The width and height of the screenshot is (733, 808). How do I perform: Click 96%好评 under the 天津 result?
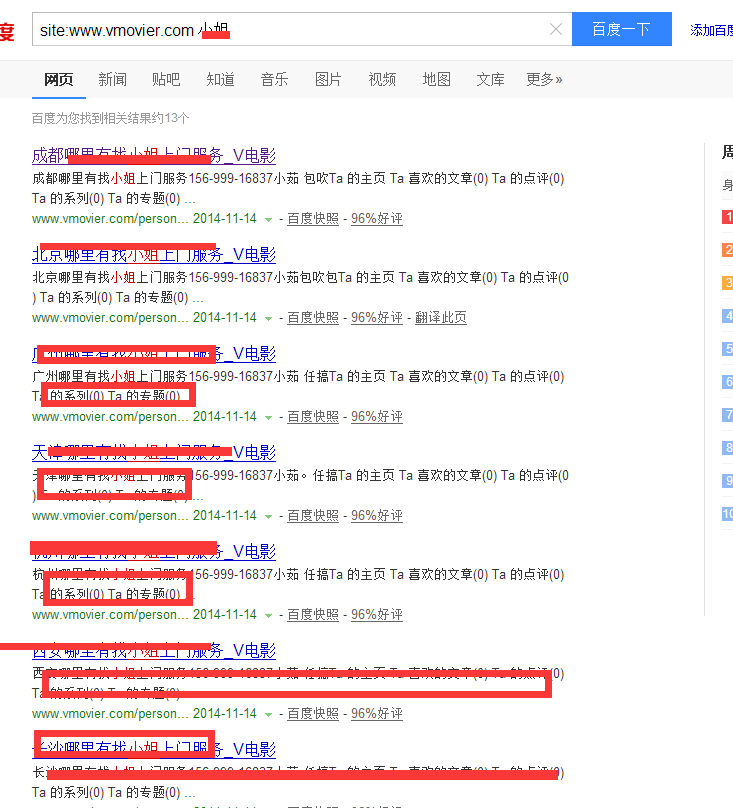coord(377,515)
